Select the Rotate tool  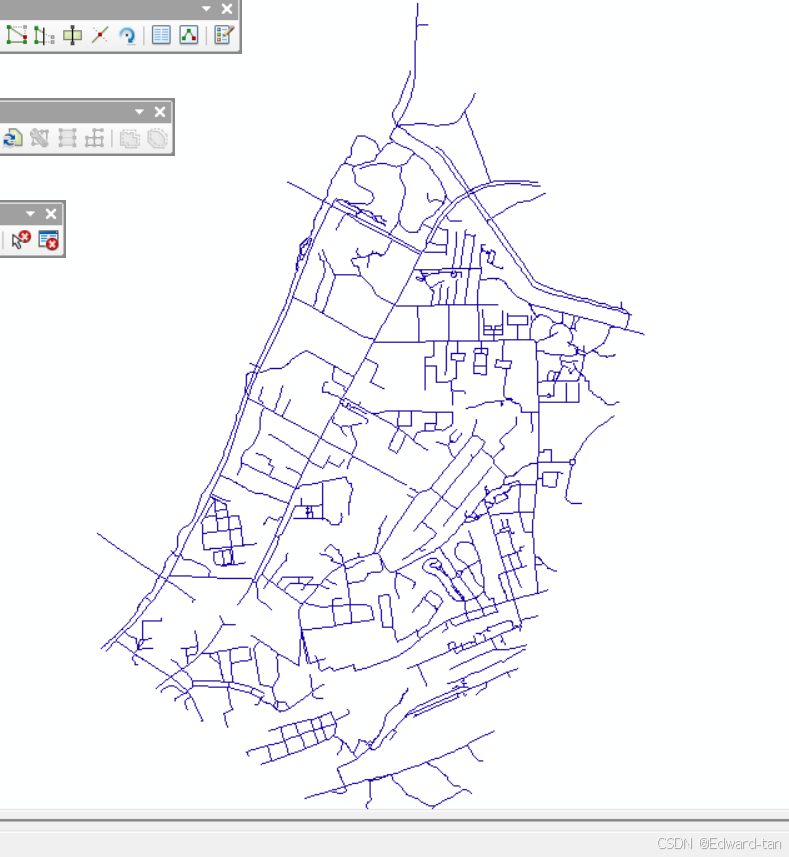(127, 36)
